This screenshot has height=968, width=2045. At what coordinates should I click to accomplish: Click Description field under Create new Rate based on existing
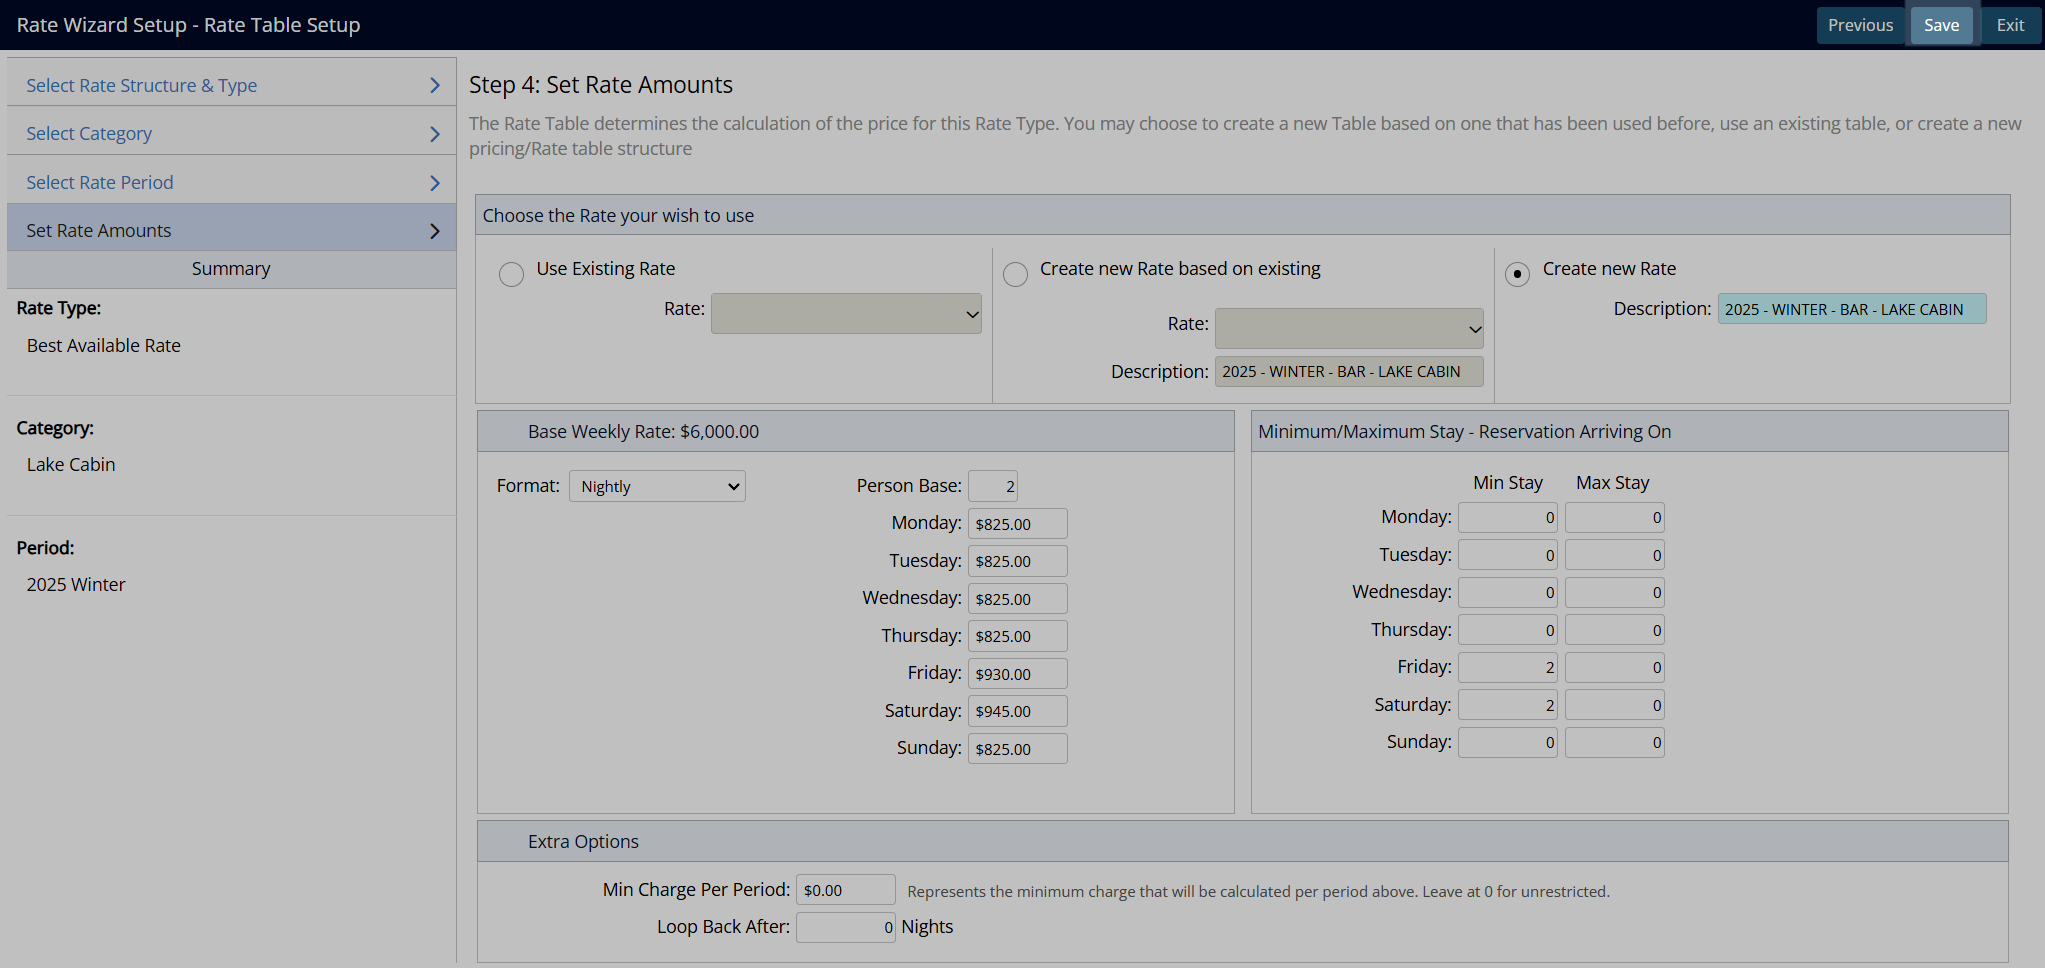pyautogui.click(x=1349, y=371)
